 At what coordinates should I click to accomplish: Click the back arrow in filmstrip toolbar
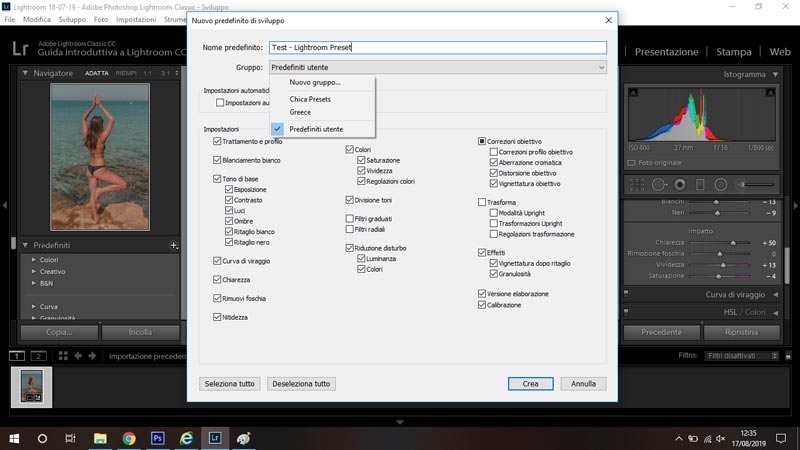point(78,356)
